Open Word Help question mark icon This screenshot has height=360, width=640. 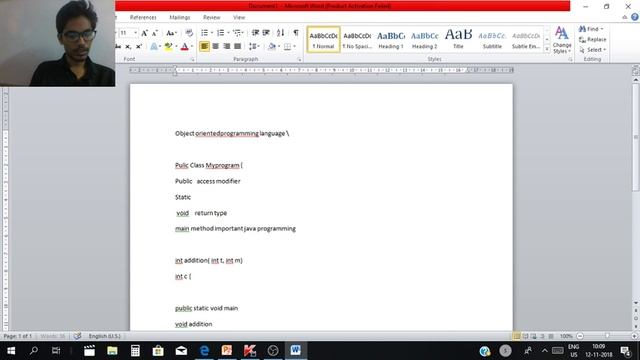[x=635, y=17]
